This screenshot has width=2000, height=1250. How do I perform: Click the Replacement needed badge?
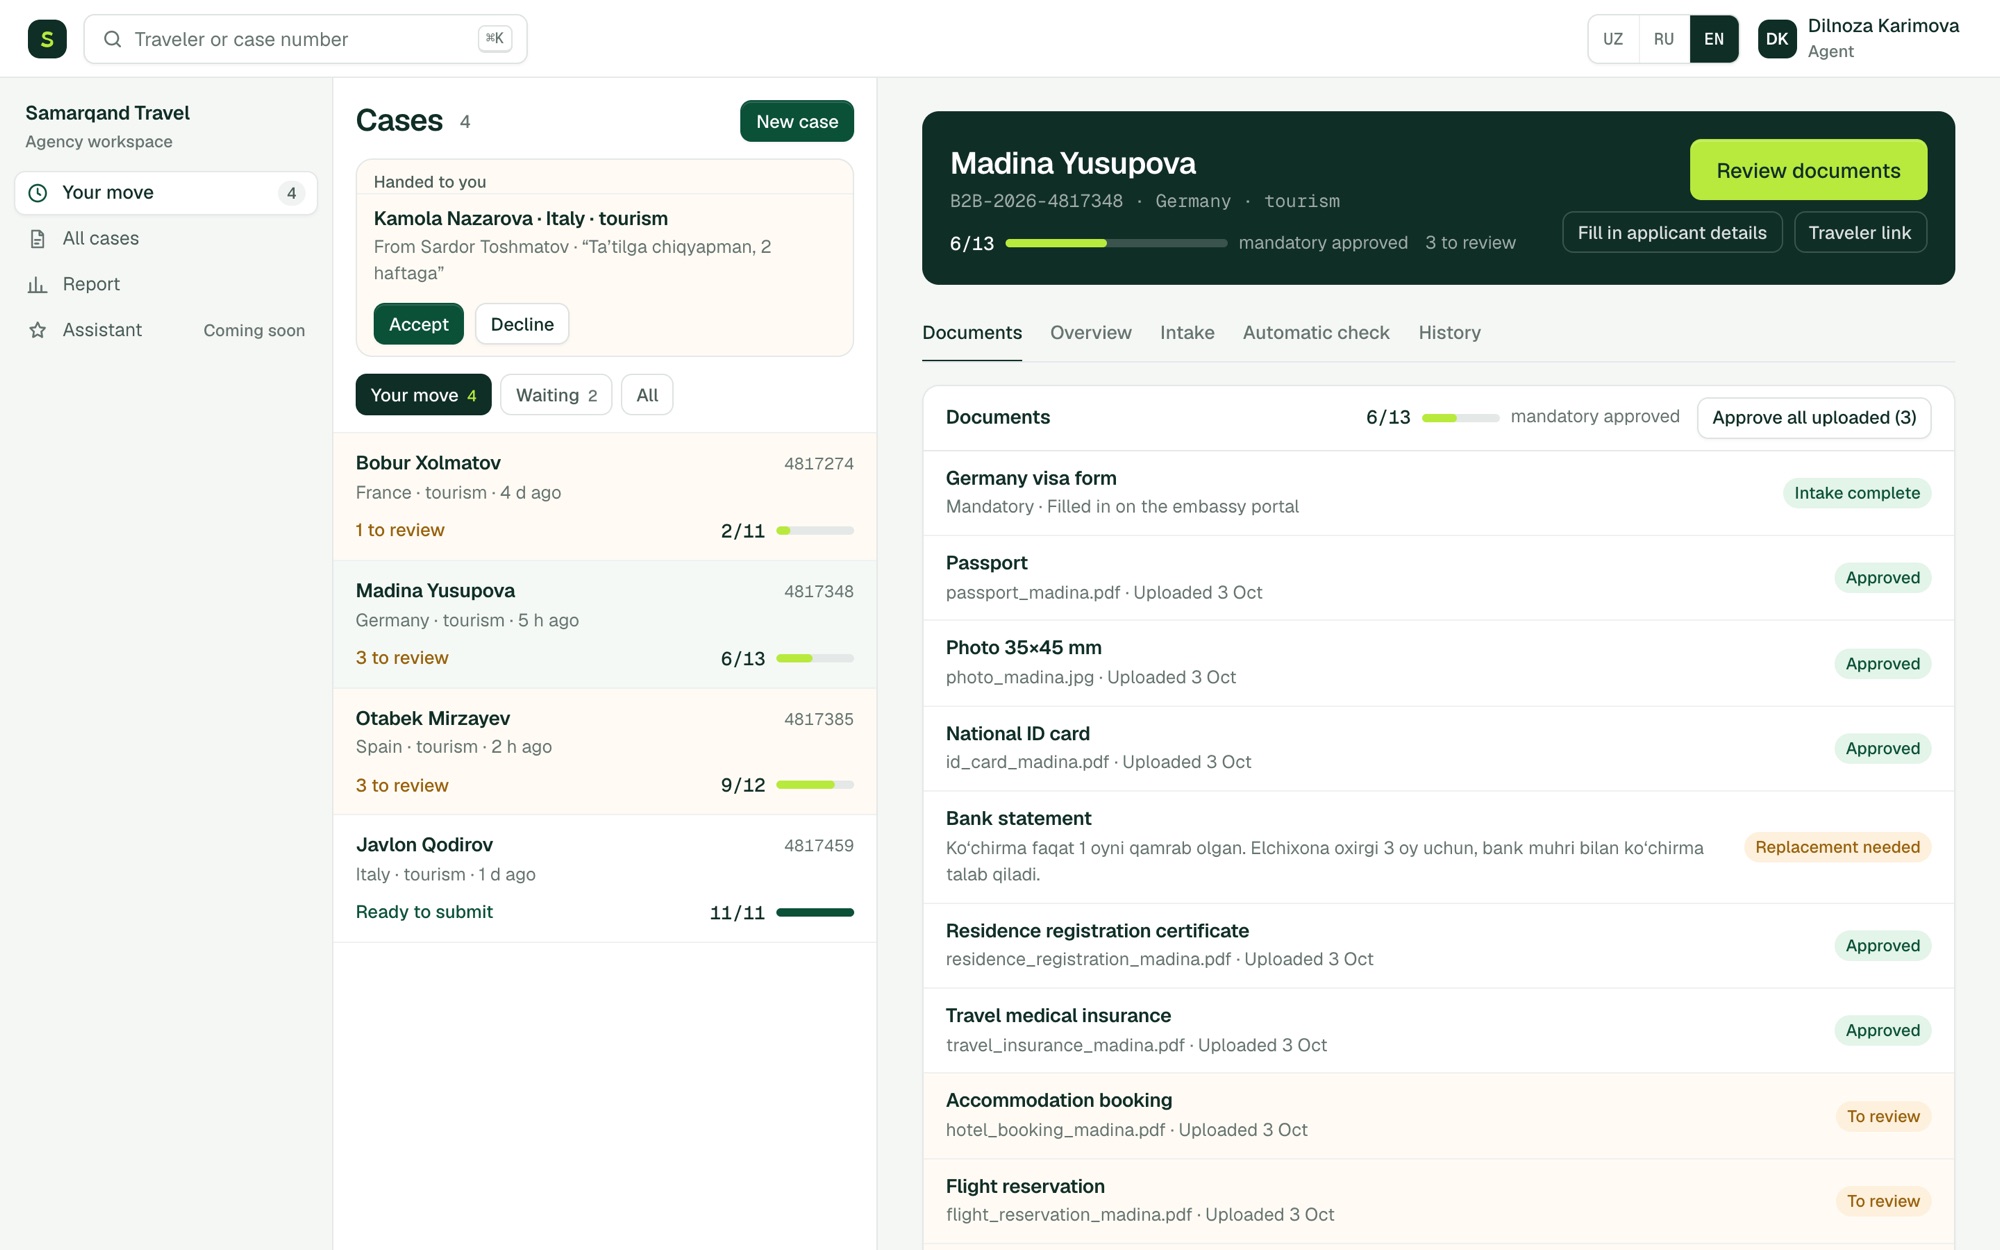point(1837,847)
